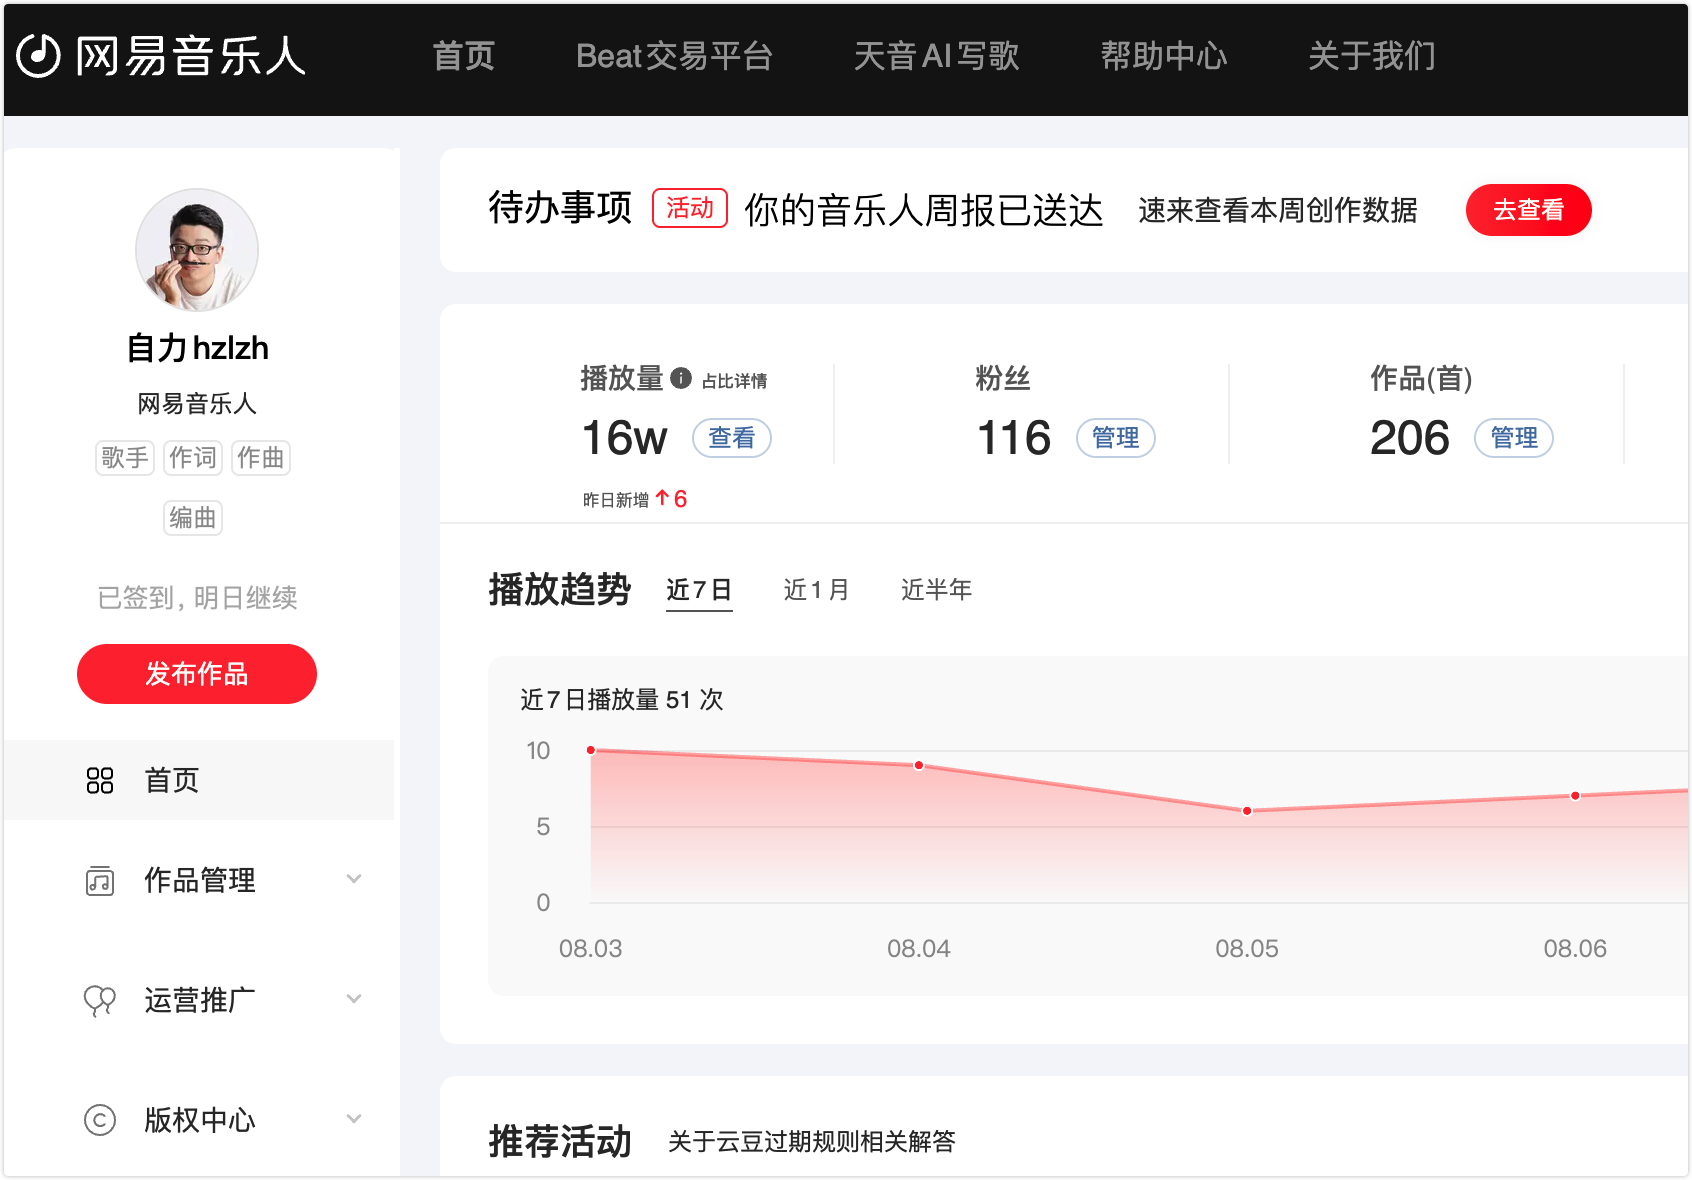Image resolution: width=1692 pixels, height=1180 pixels.
Task: Click the 首页 grid icon in sidebar
Action: tap(100, 780)
